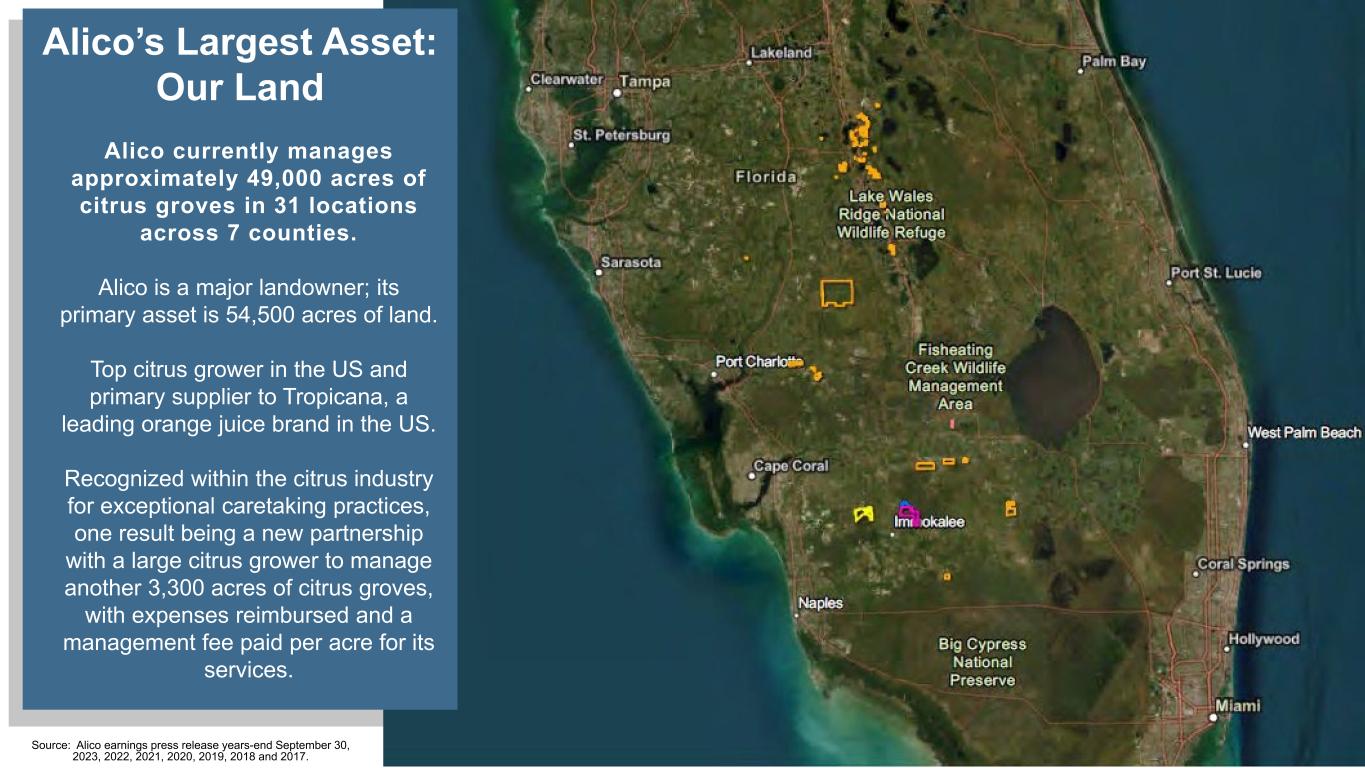
Task: Select the Sarasota location marker
Action: click(x=599, y=271)
